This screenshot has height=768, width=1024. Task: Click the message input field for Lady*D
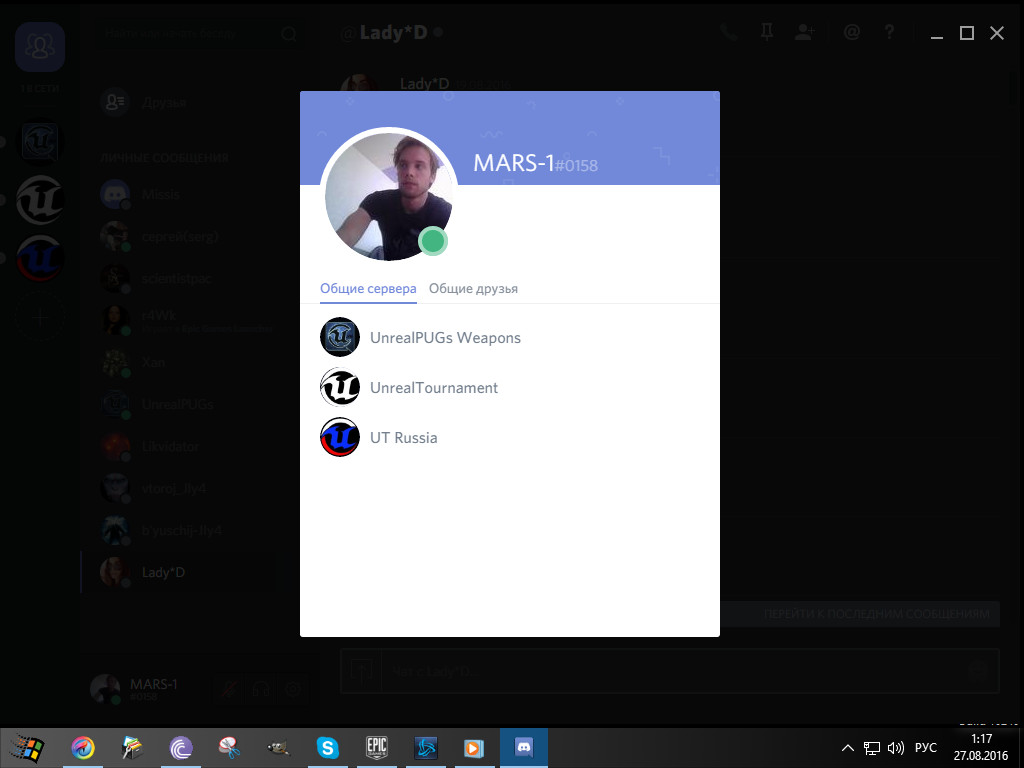(x=673, y=671)
